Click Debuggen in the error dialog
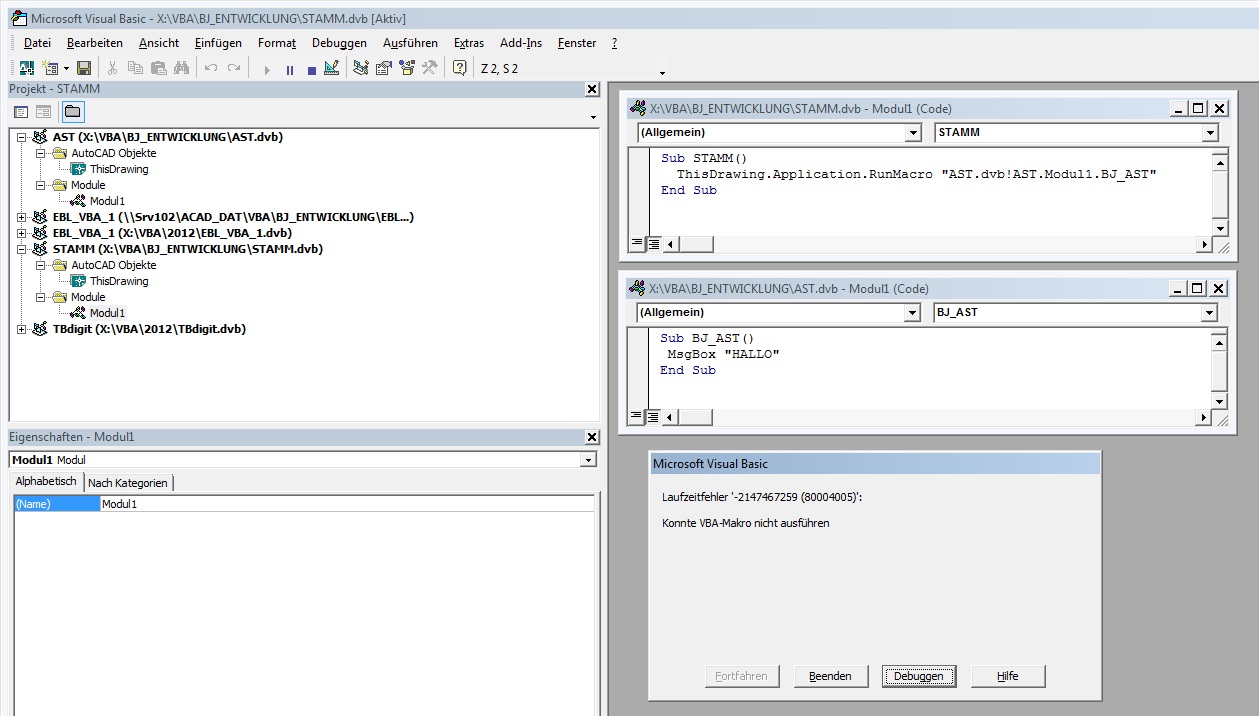 (919, 676)
